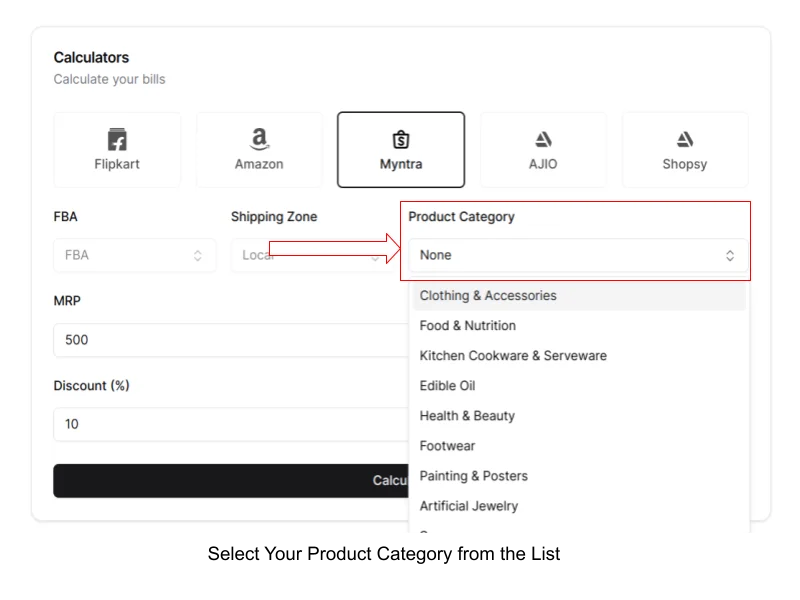The height and width of the screenshot is (600, 800).
Task: Select the Shopsy calculator tab
Action: [x=685, y=150]
